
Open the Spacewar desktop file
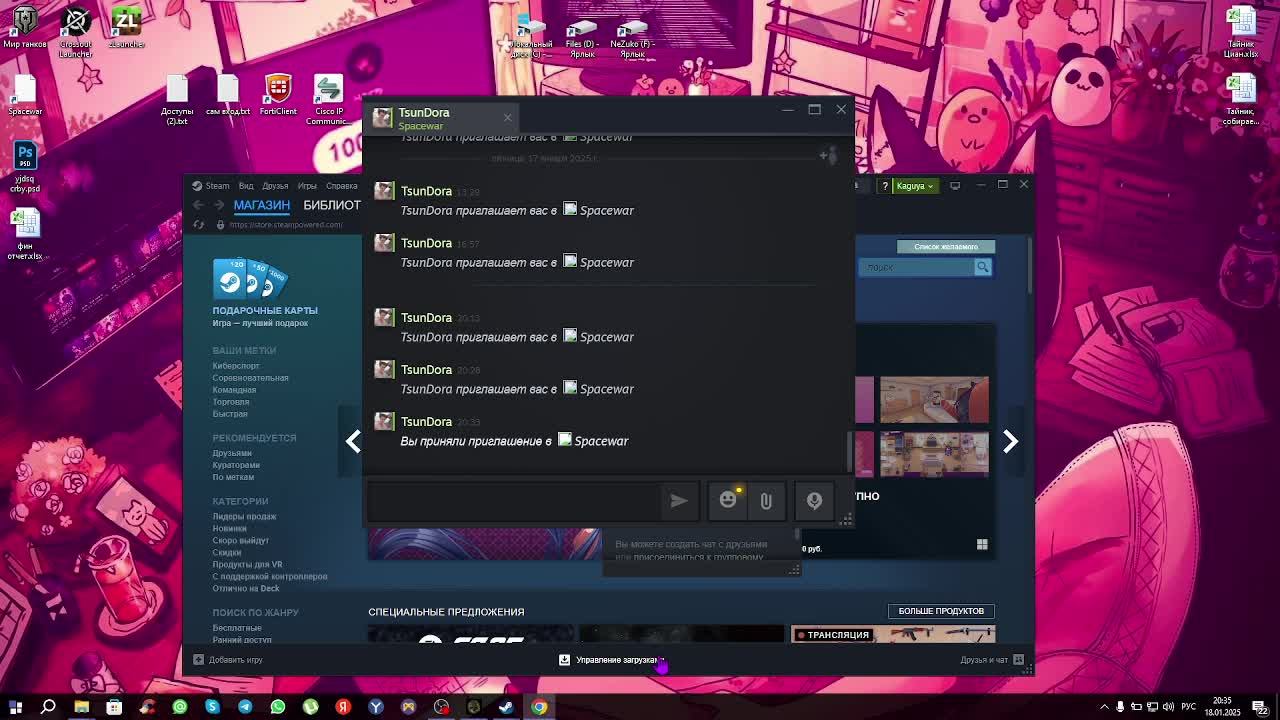click(25, 95)
